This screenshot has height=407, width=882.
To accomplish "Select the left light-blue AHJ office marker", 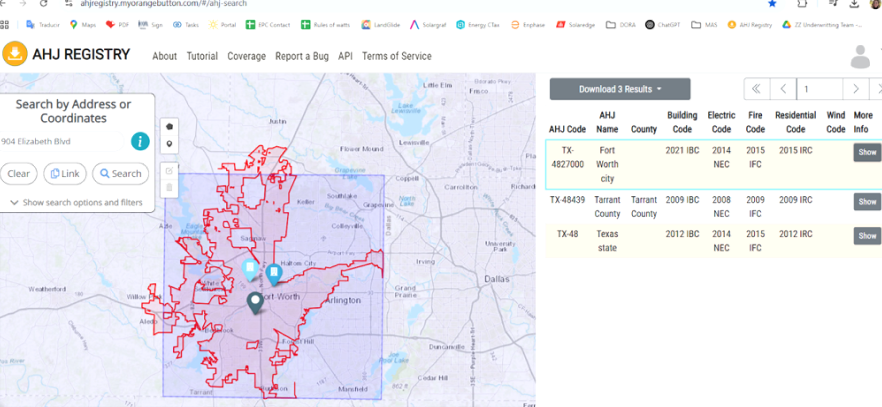I will tap(250, 270).
